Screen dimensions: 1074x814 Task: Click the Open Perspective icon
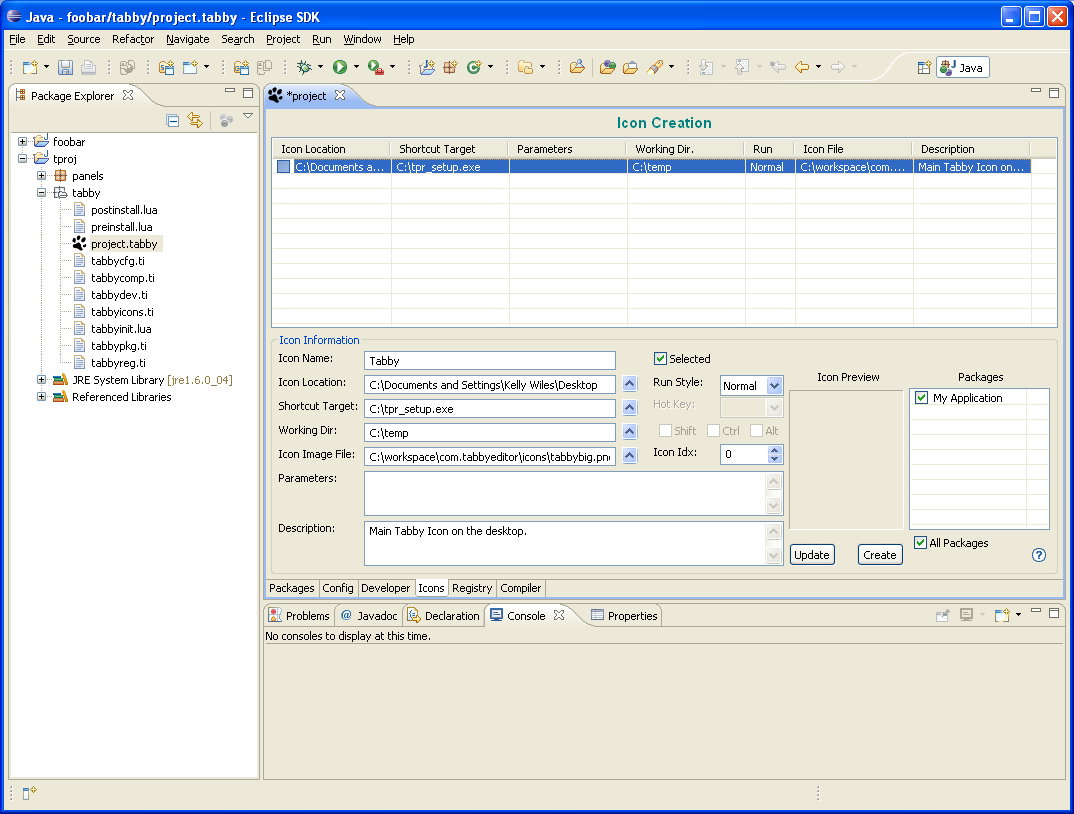point(924,67)
